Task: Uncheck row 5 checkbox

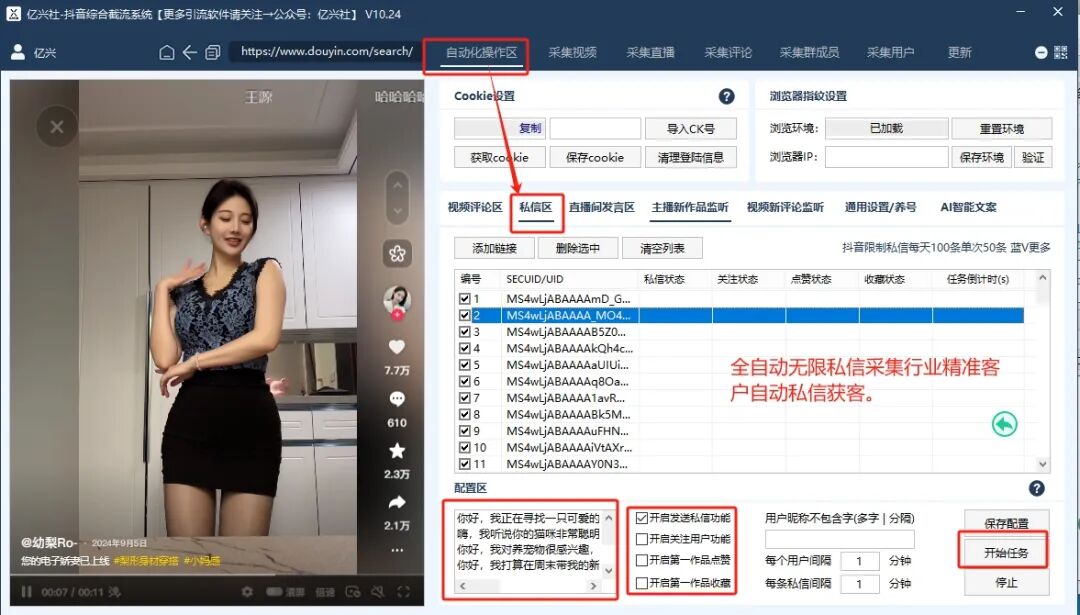Action: 464,365
